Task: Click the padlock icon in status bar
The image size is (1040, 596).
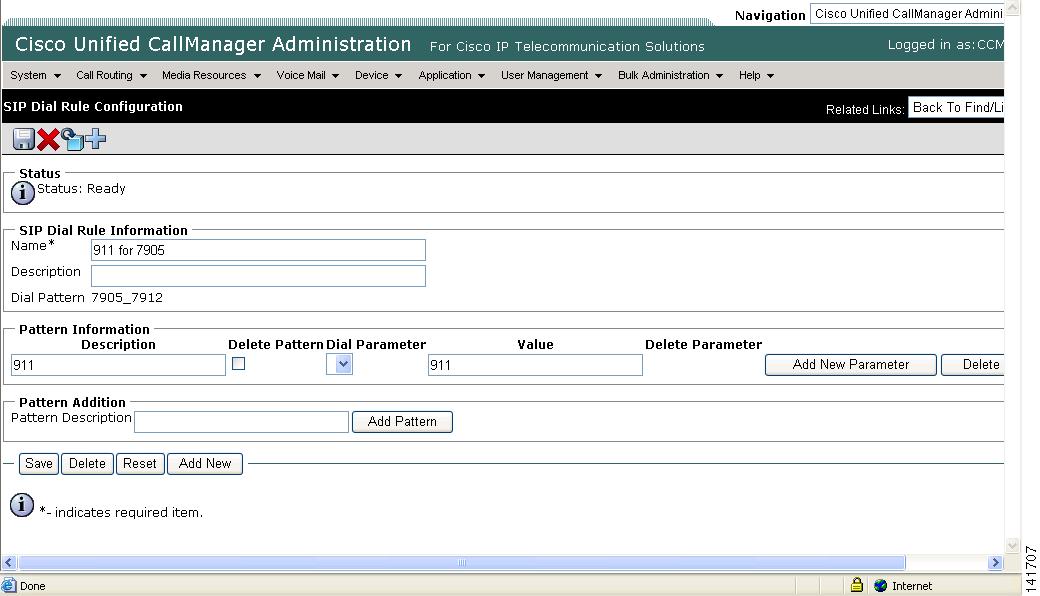Action: (x=856, y=585)
